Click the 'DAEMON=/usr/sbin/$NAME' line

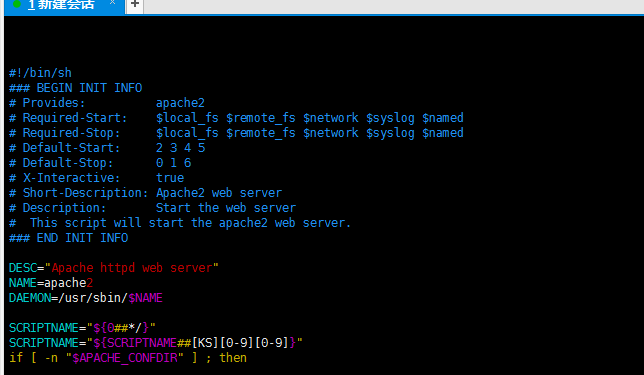86,298
